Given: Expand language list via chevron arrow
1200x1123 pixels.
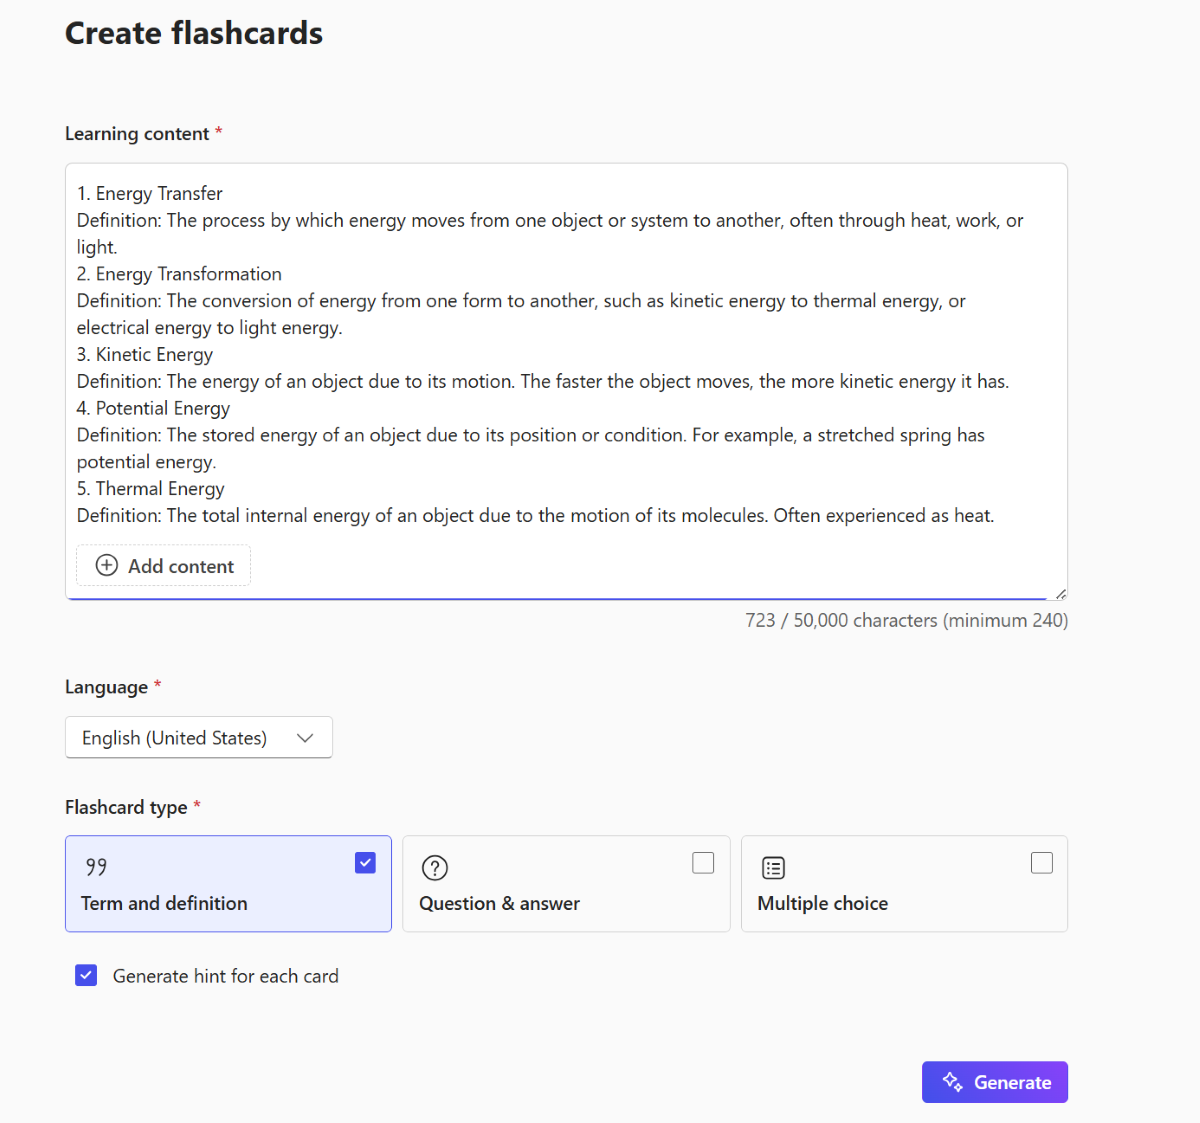Looking at the screenshot, I should (305, 738).
